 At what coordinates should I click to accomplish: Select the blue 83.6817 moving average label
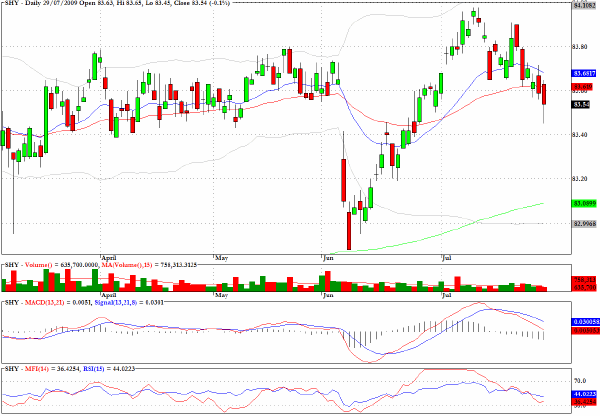click(584, 73)
